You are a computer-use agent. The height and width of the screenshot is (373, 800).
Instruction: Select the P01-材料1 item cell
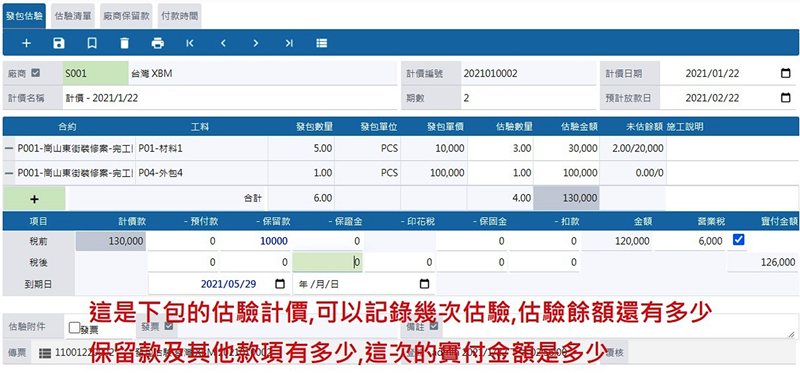coord(202,148)
